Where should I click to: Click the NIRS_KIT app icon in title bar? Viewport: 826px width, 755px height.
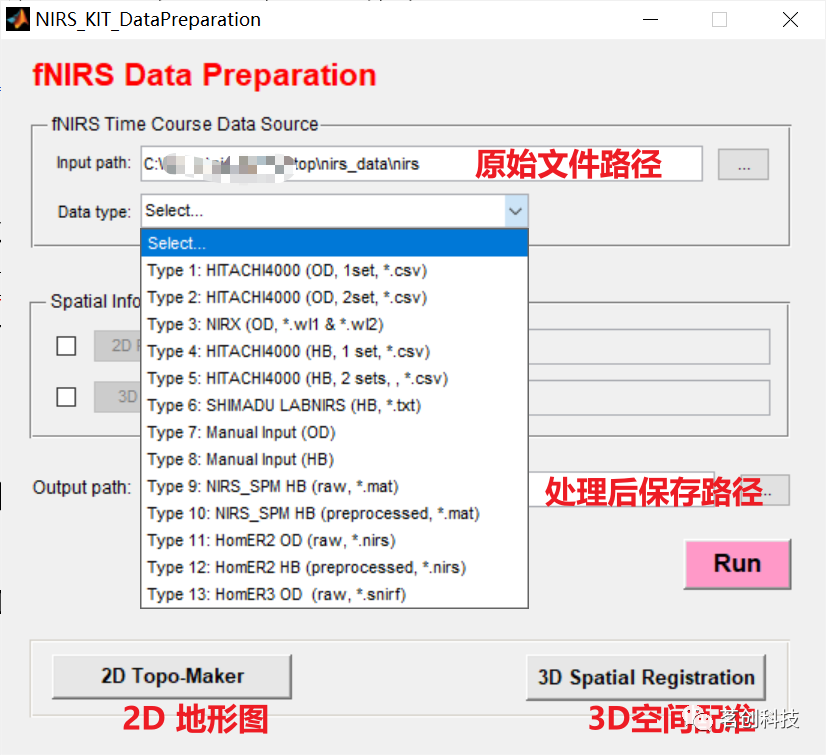[17, 19]
